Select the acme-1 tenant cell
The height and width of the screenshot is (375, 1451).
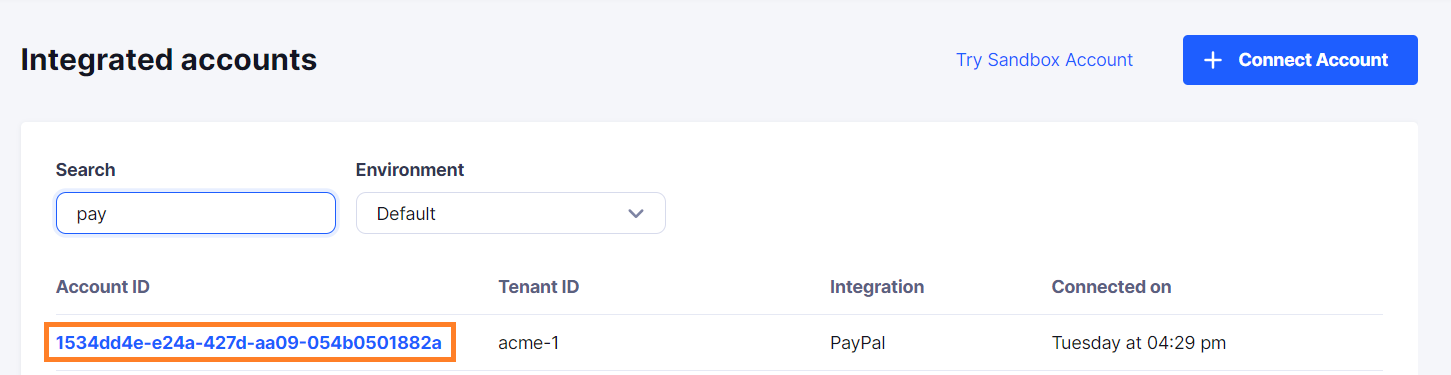click(529, 343)
